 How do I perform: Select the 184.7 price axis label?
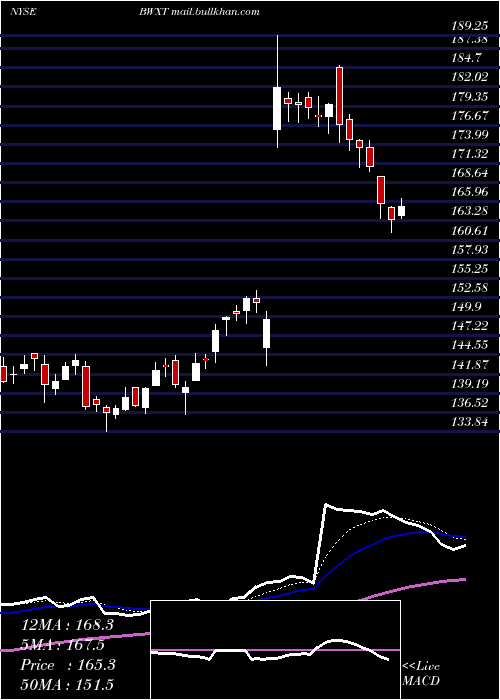[x=466, y=58]
